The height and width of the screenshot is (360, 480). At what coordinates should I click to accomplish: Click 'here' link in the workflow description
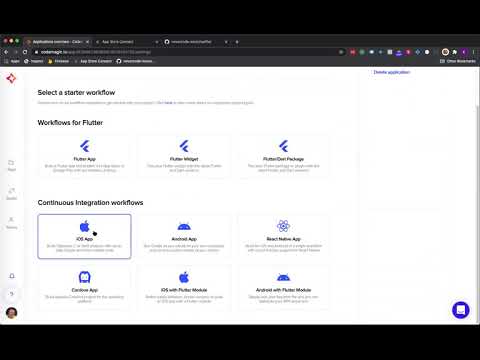(x=168, y=103)
